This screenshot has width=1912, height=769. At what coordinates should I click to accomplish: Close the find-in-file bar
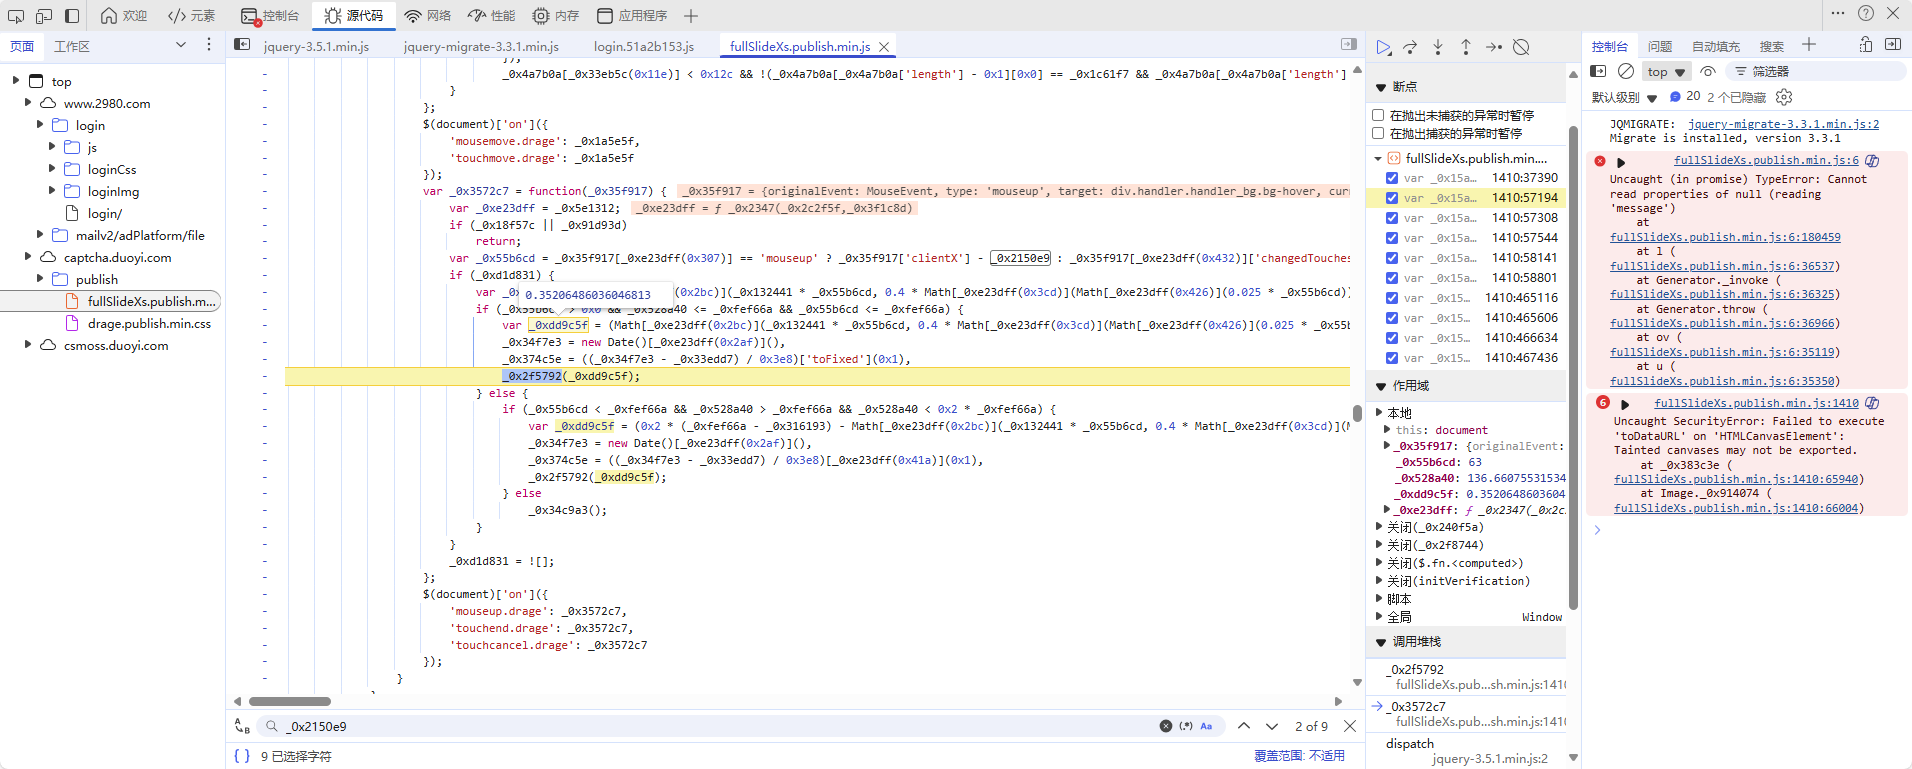[1350, 726]
